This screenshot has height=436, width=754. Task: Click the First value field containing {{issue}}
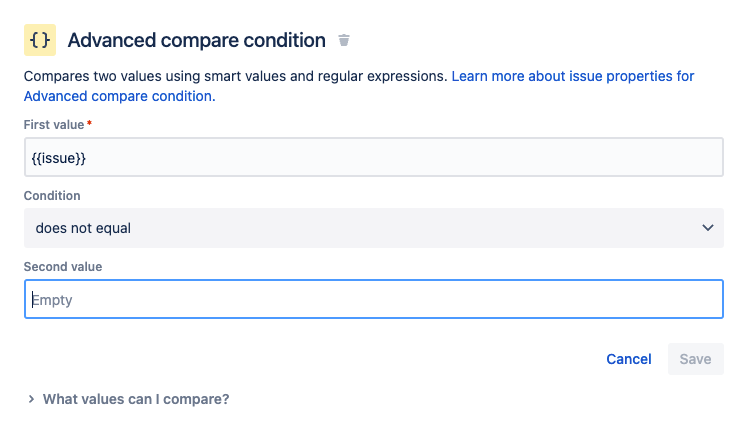tap(374, 157)
